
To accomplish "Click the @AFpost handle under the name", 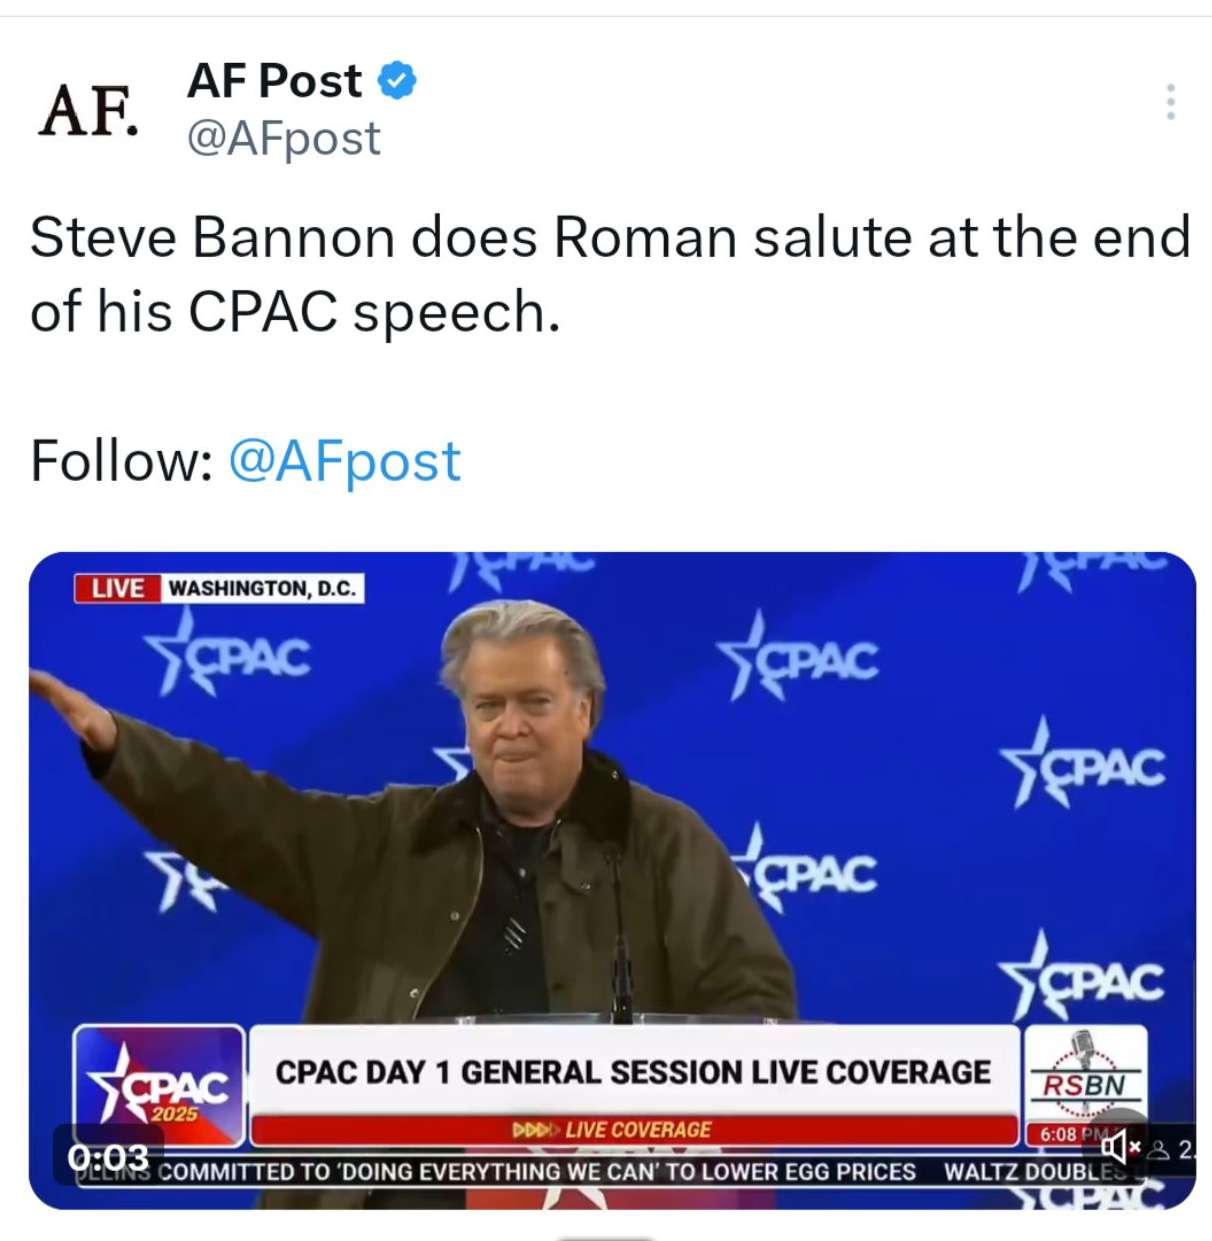I will point(283,138).
